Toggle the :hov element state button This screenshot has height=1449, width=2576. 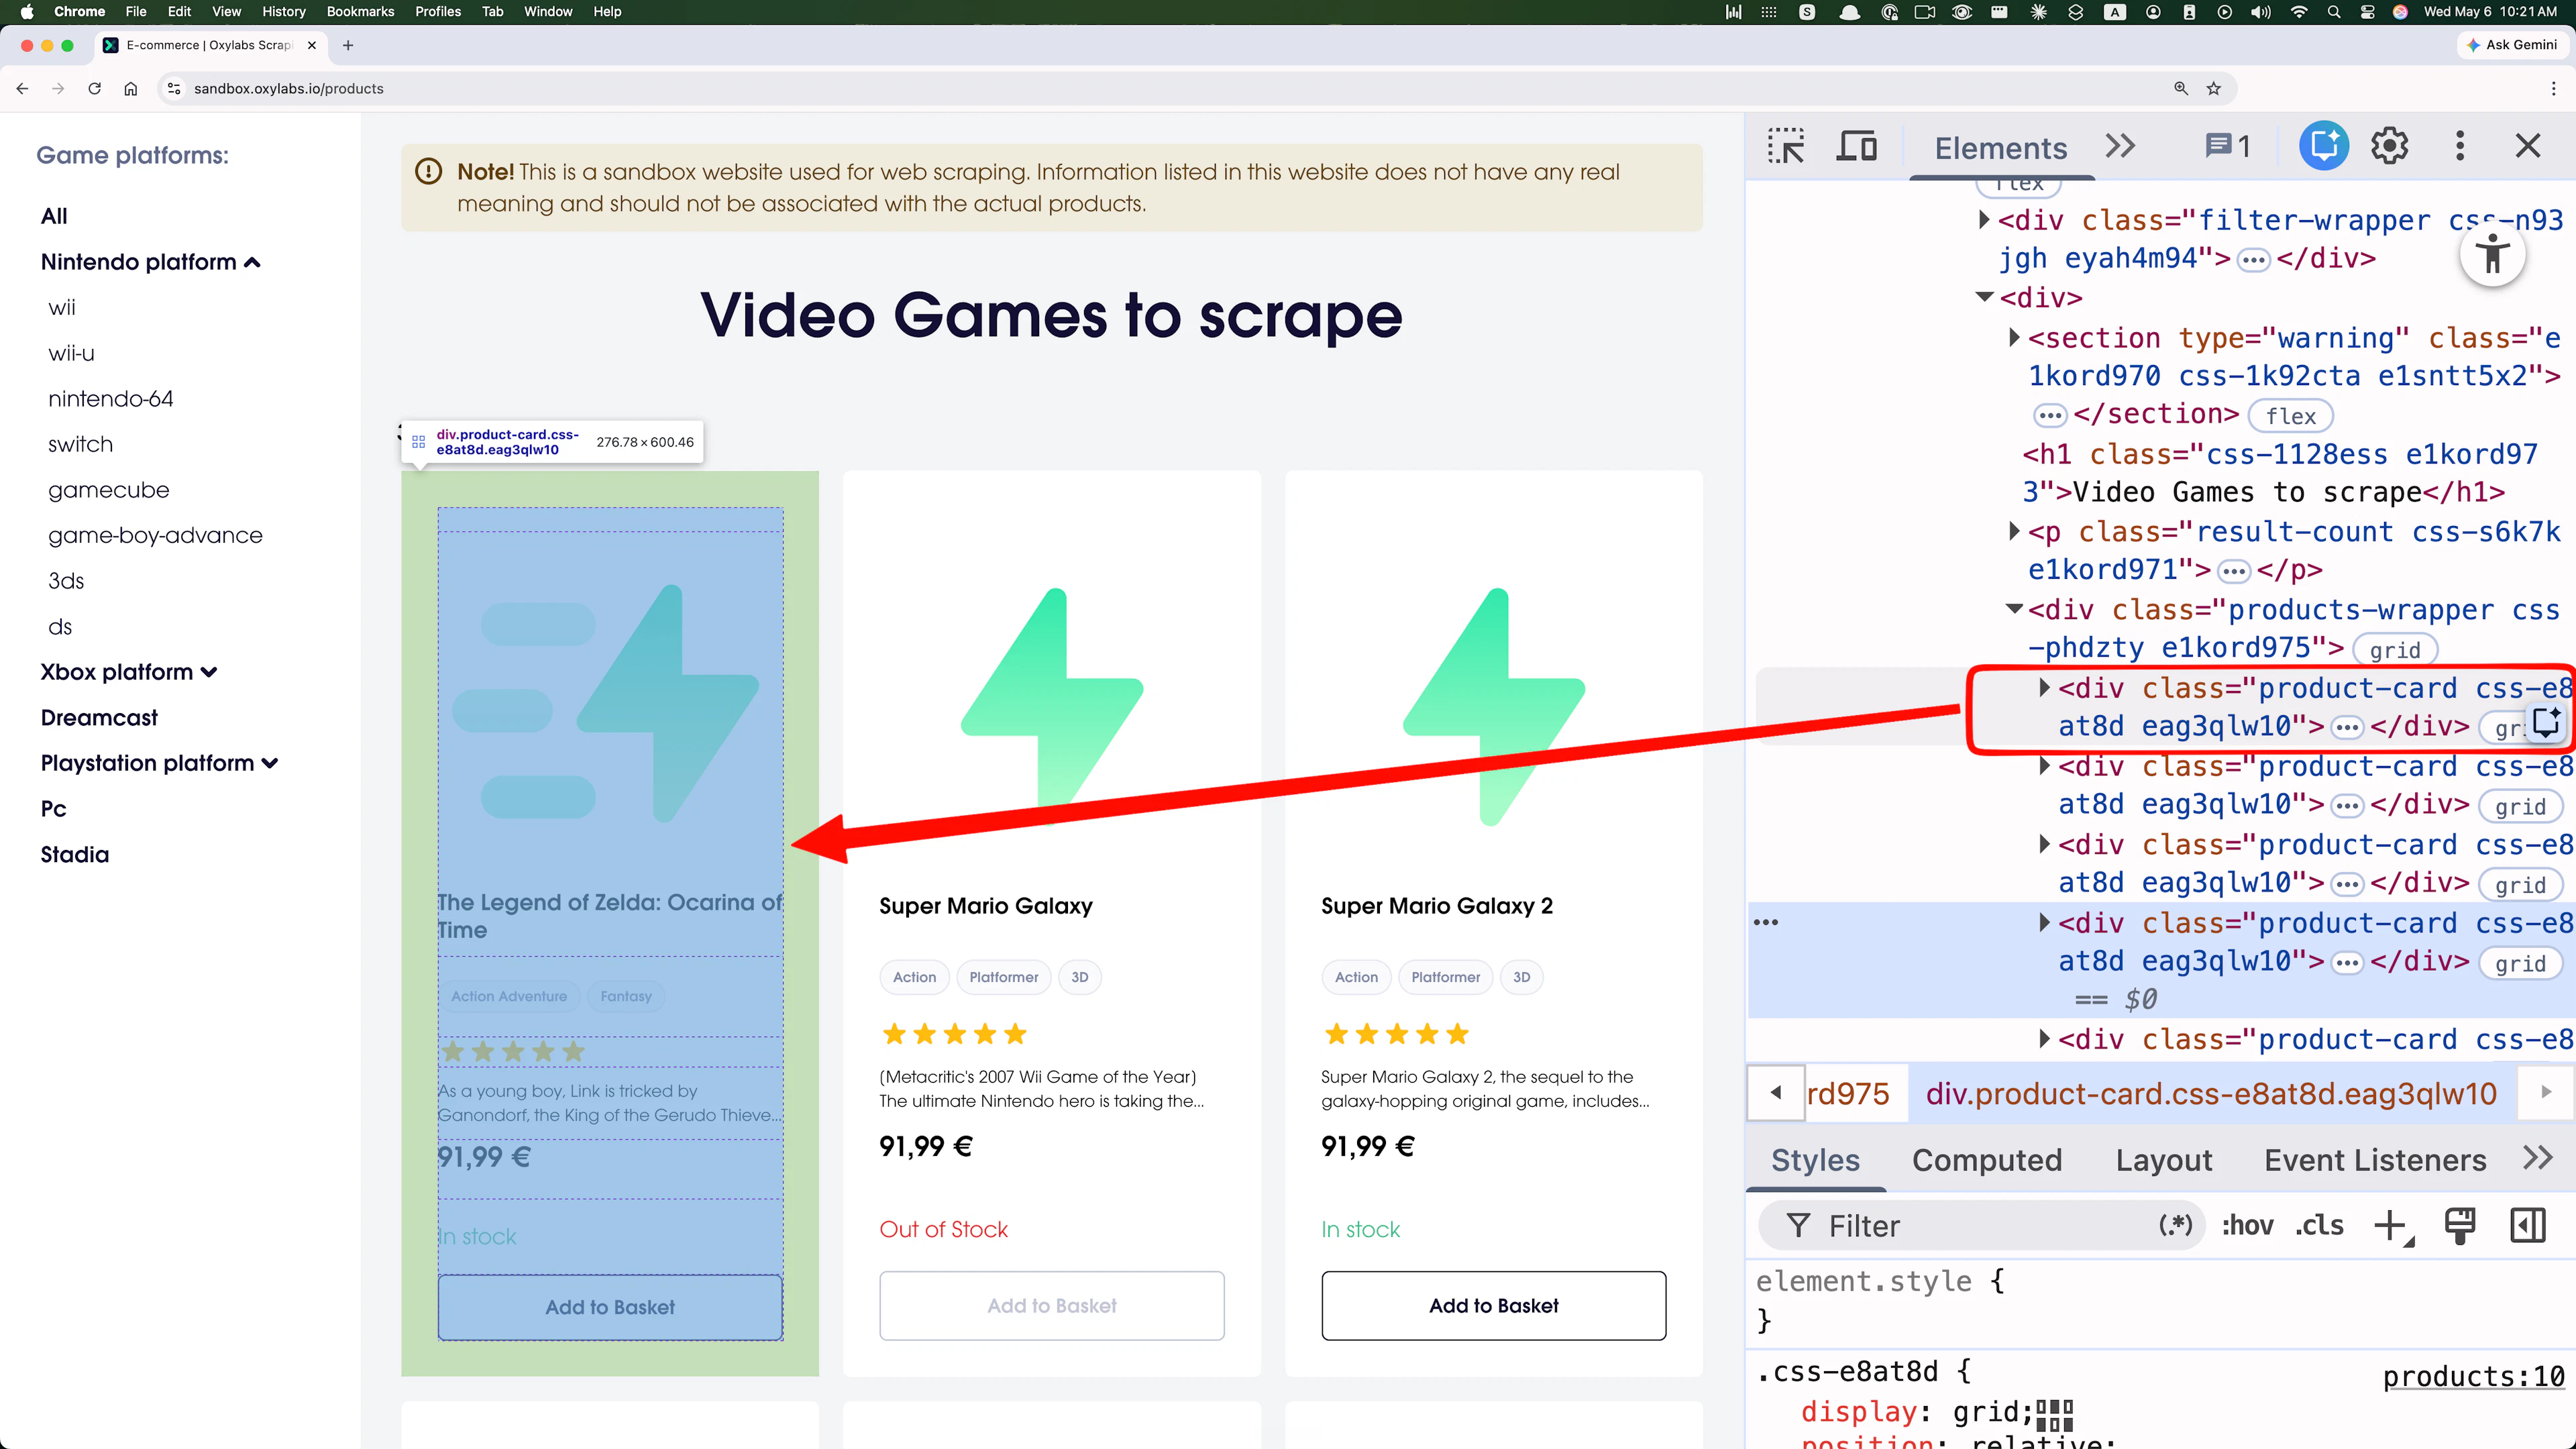2248,1226
